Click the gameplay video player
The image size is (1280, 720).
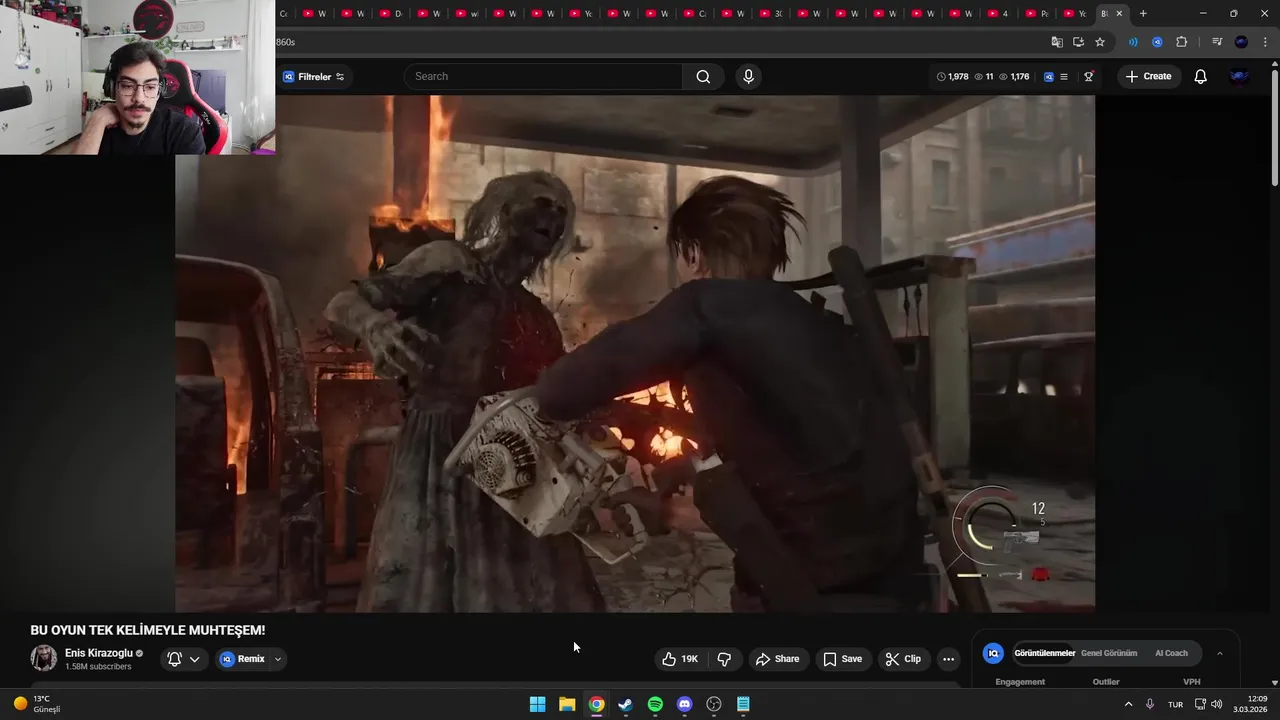(x=635, y=353)
